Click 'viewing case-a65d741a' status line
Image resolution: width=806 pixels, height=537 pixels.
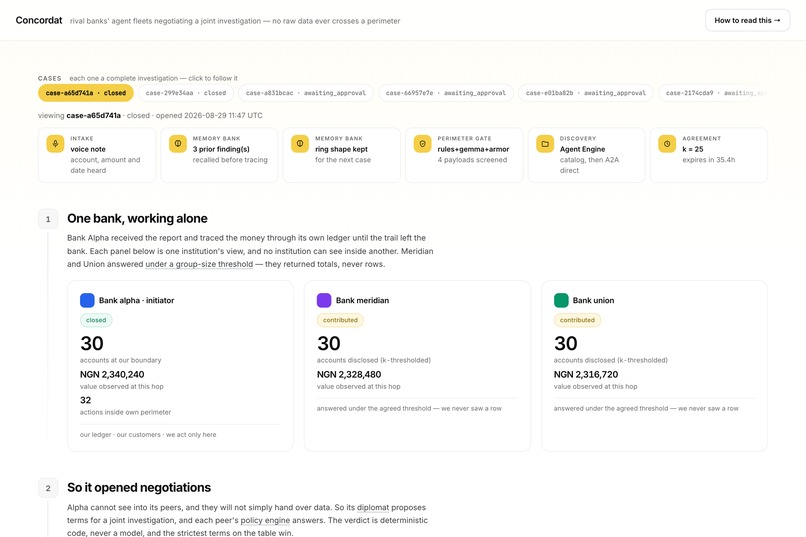tap(150, 116)
